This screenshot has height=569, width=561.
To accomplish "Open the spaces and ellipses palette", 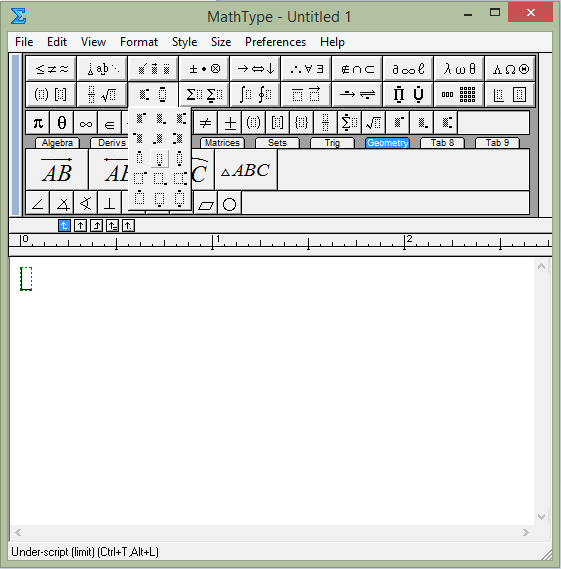I will tap(102, 69).
